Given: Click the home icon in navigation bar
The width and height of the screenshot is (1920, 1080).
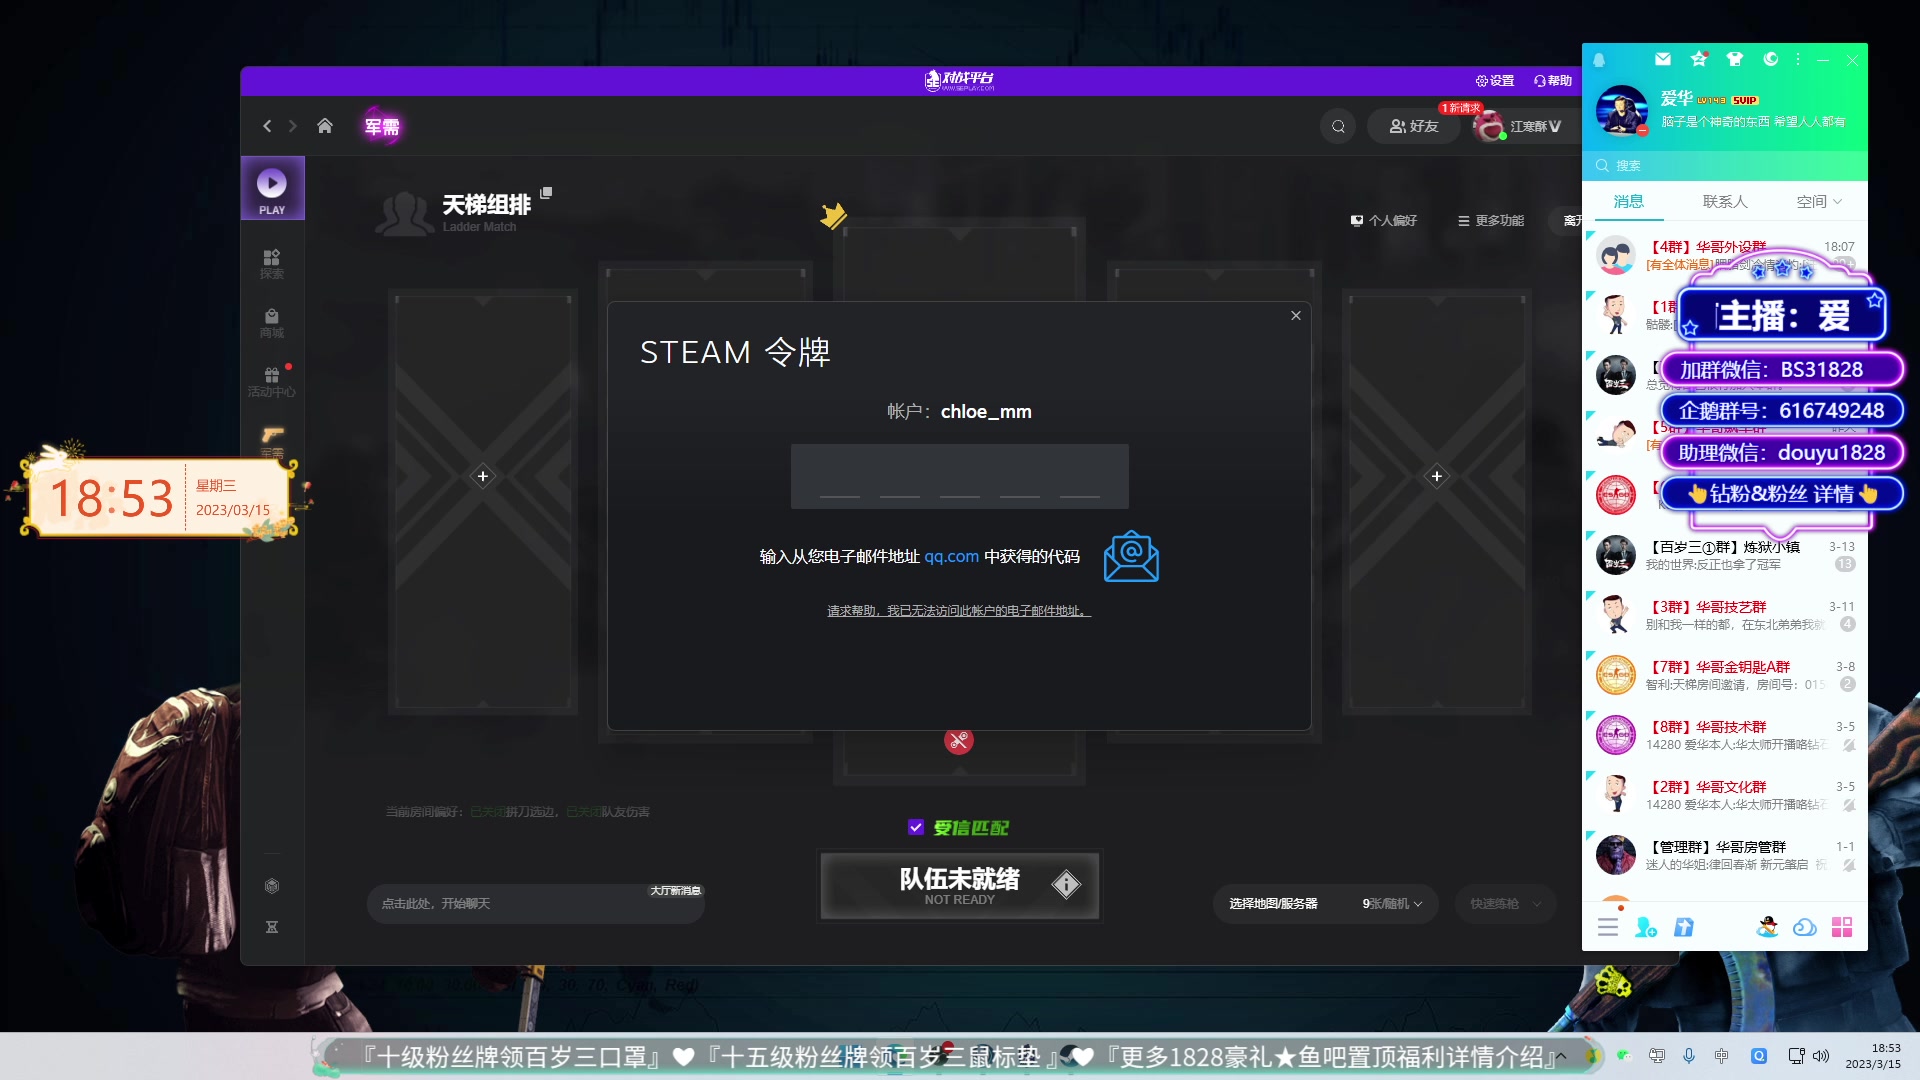Looking at the screenshot, I should click(325, 126).
